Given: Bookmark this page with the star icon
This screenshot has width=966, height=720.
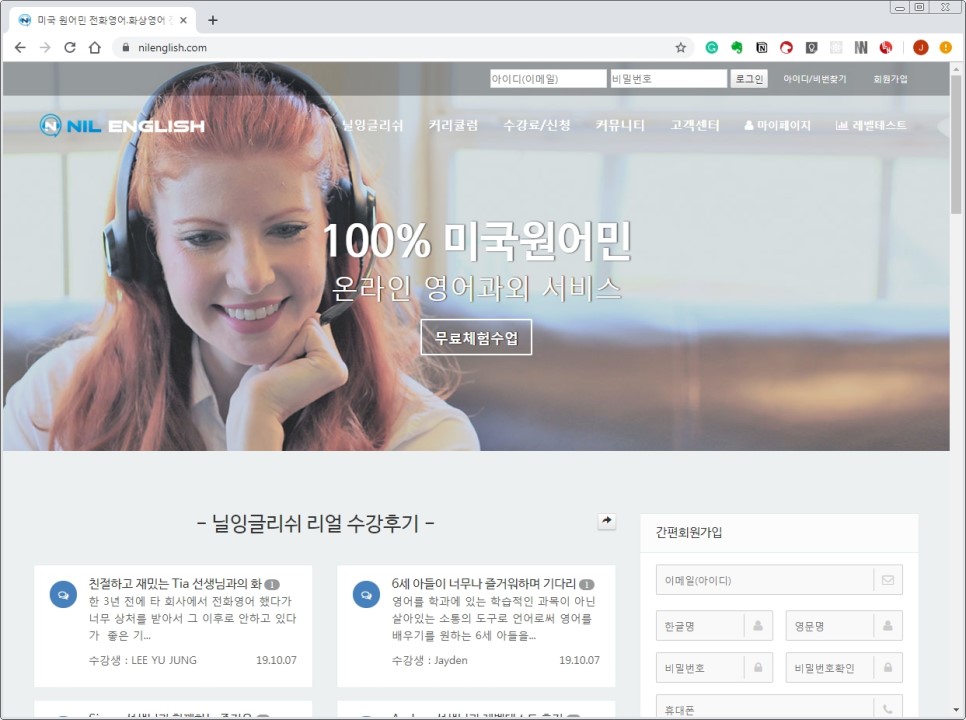Looking at the screenshot, I should (681, 47).
